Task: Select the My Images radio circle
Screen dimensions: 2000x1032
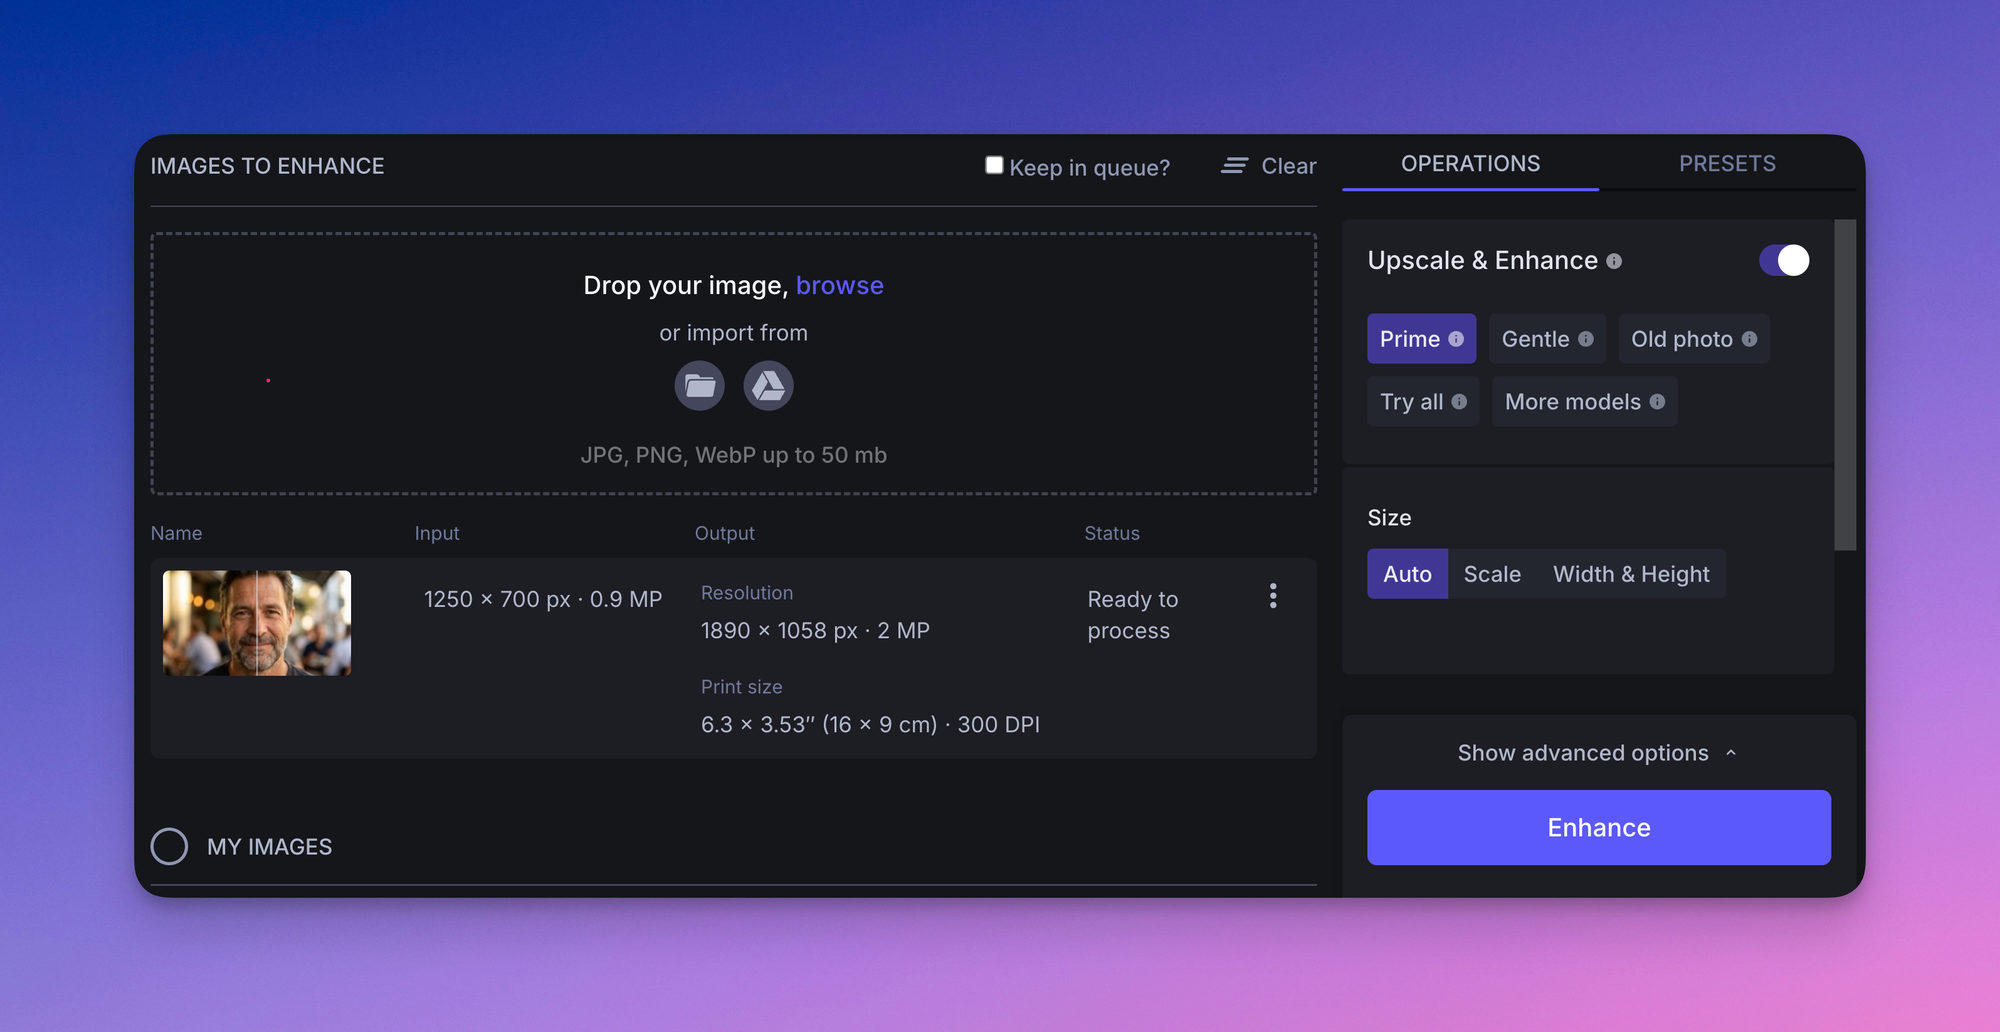Action: pyautogui.click(x=169, y=846)
